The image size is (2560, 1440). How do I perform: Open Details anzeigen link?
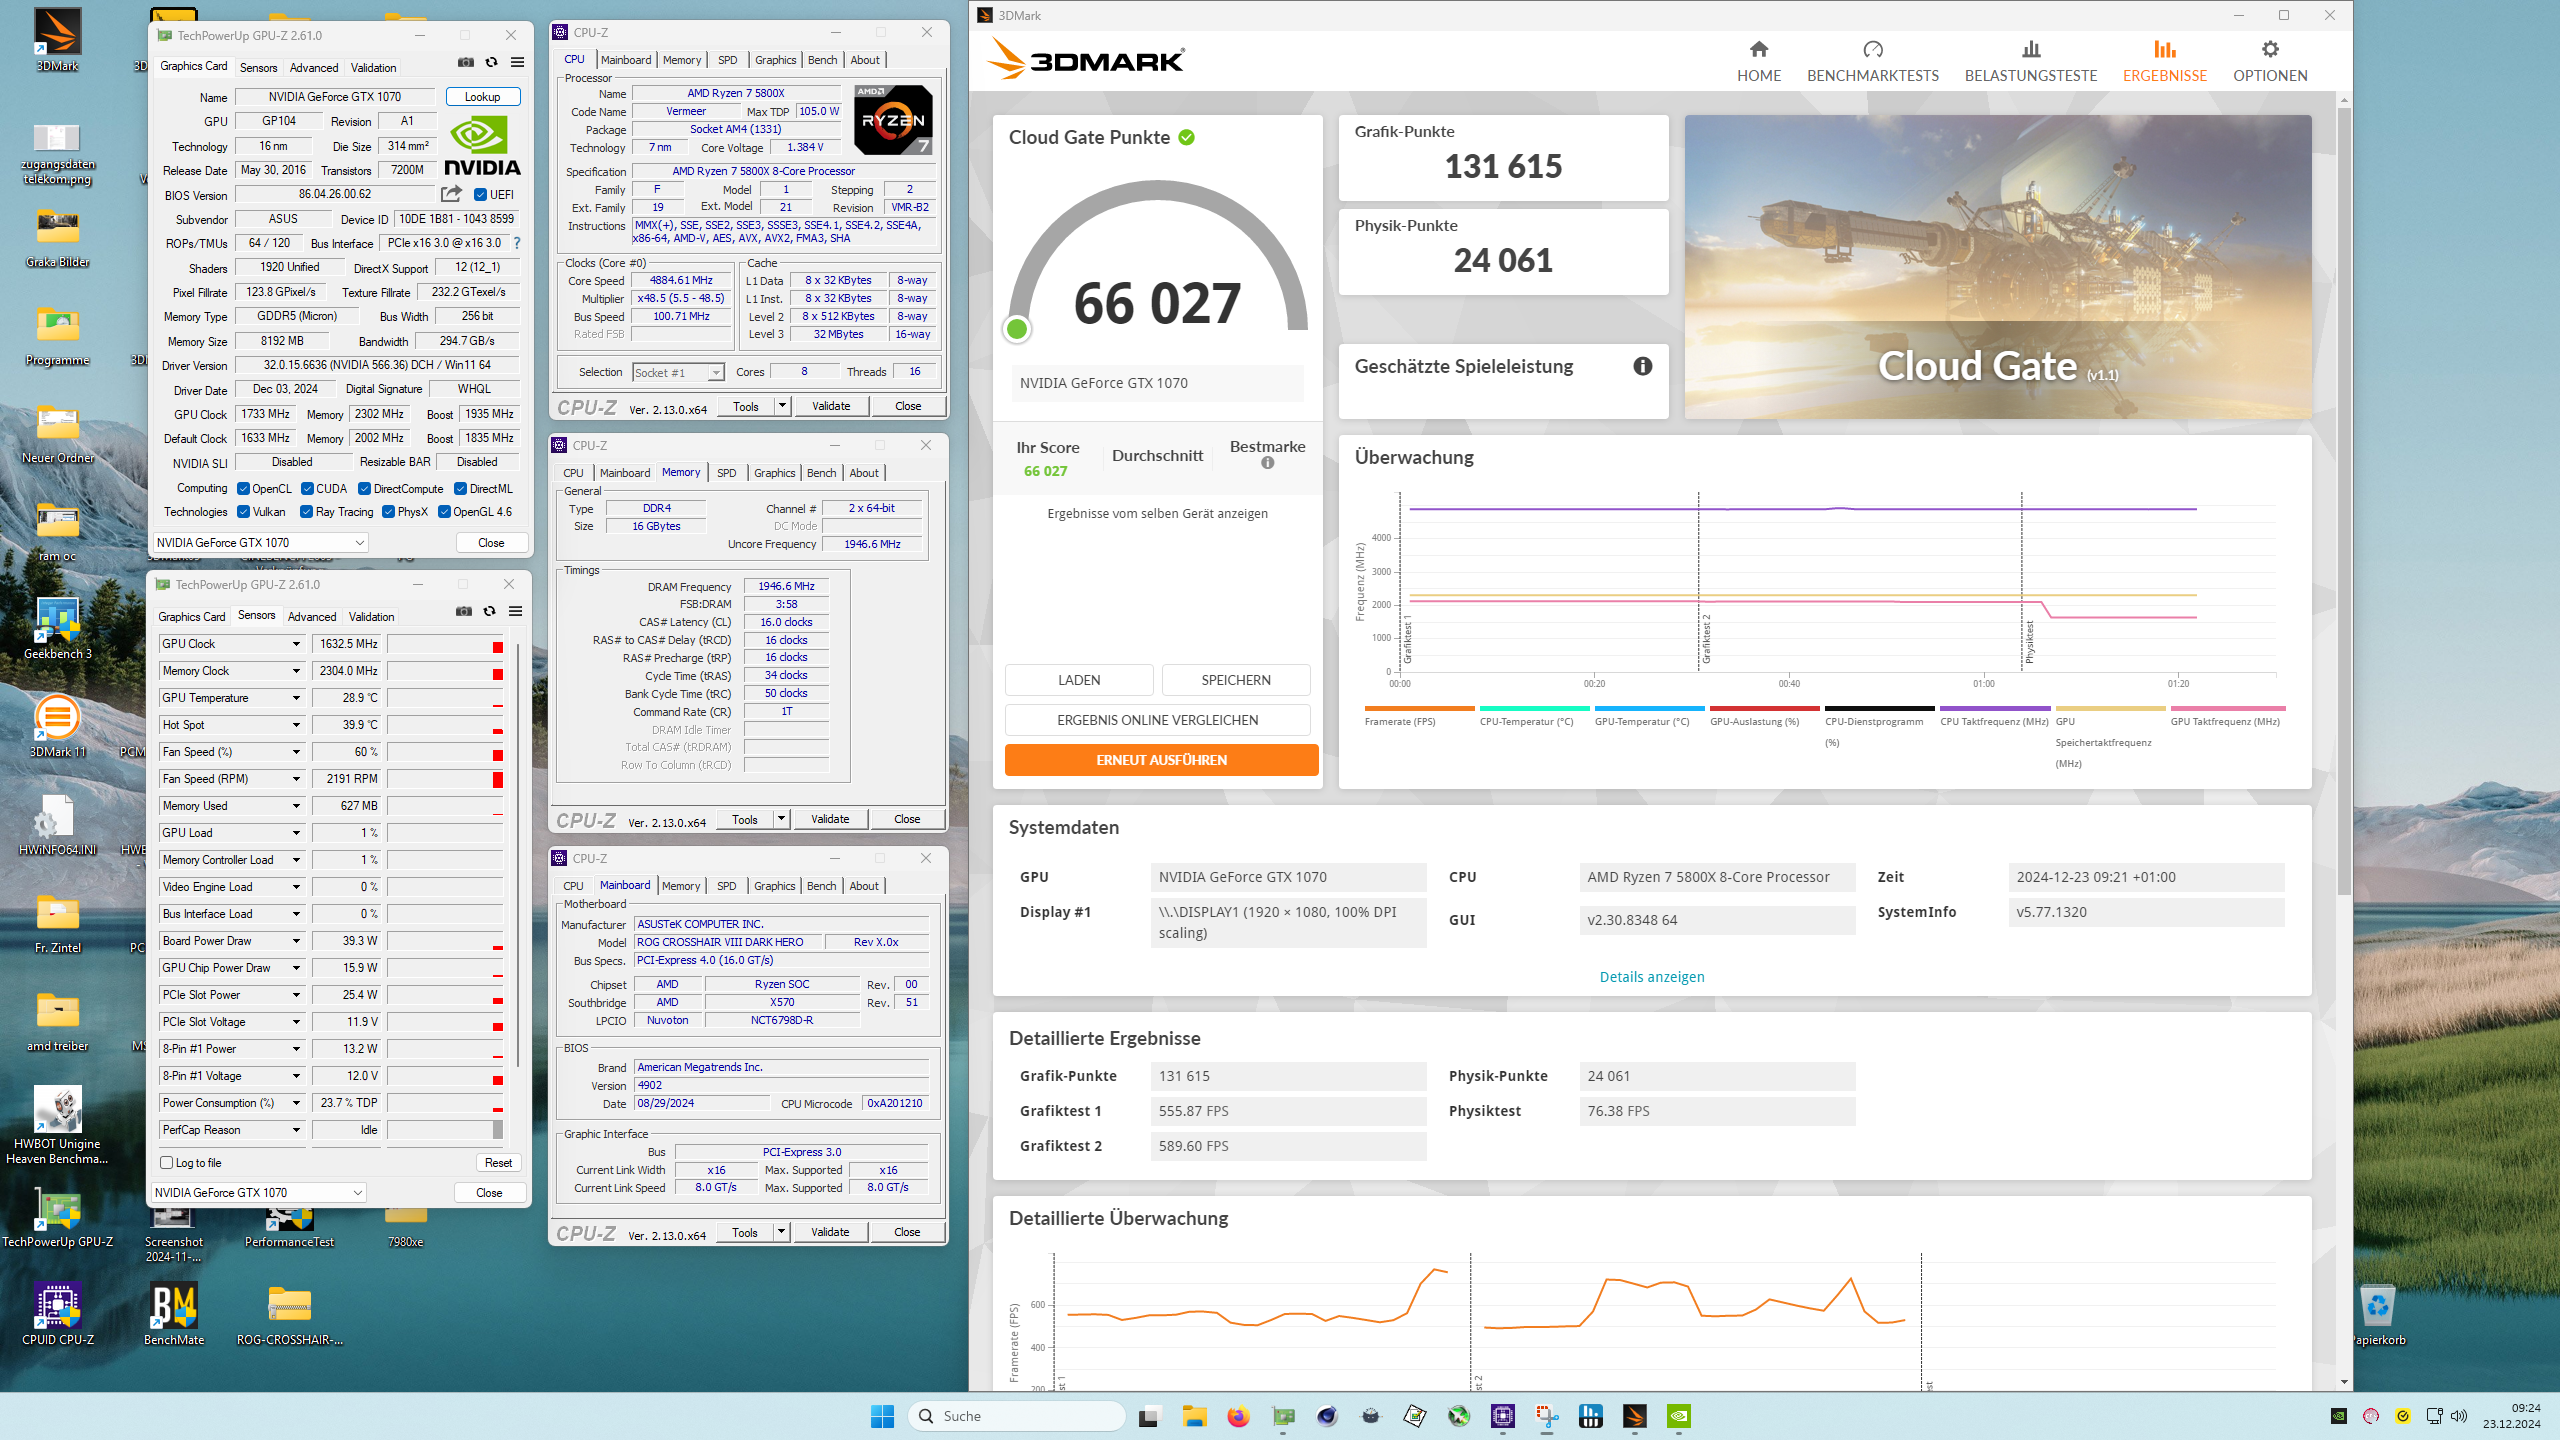[x=1652, y=977]
